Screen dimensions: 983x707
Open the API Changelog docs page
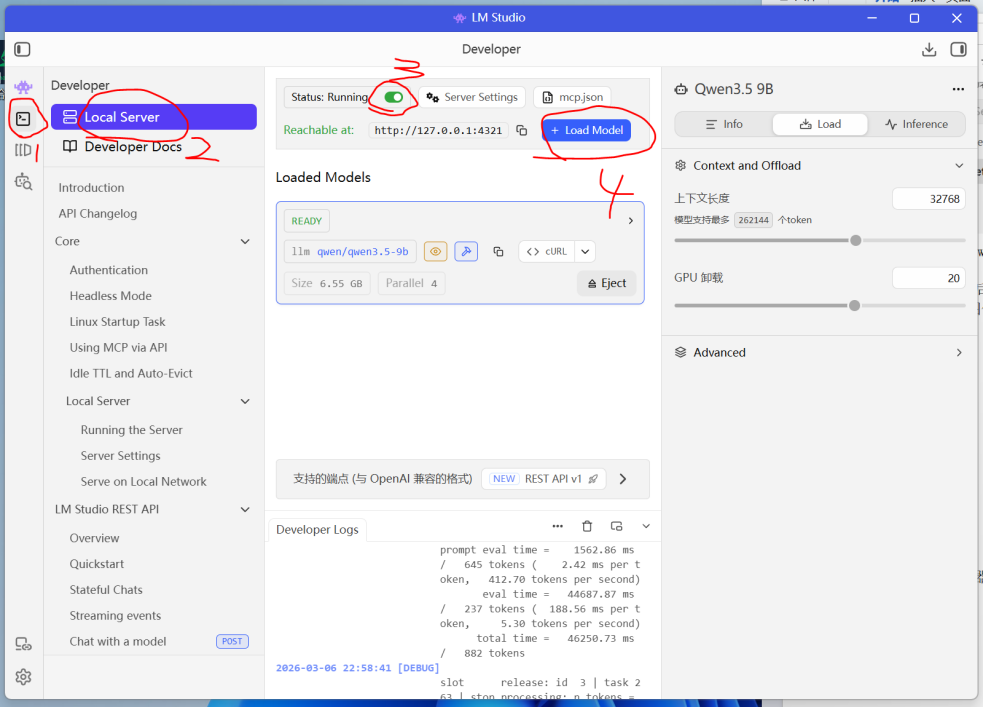tap(98, 214)
